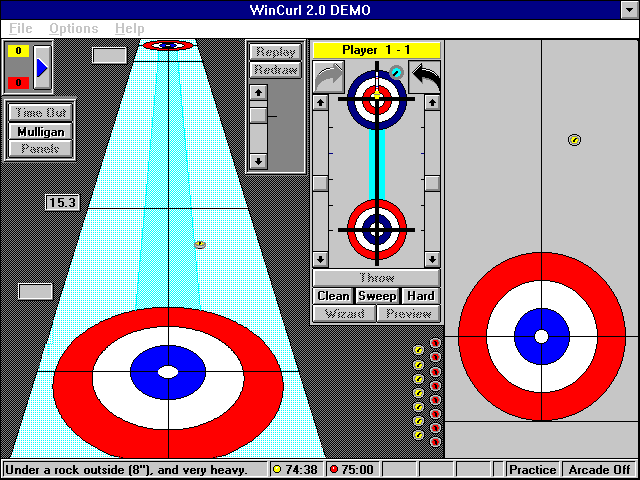
Task: Click the up arrow of the zoom scrollbar
Action: (258, 92)
